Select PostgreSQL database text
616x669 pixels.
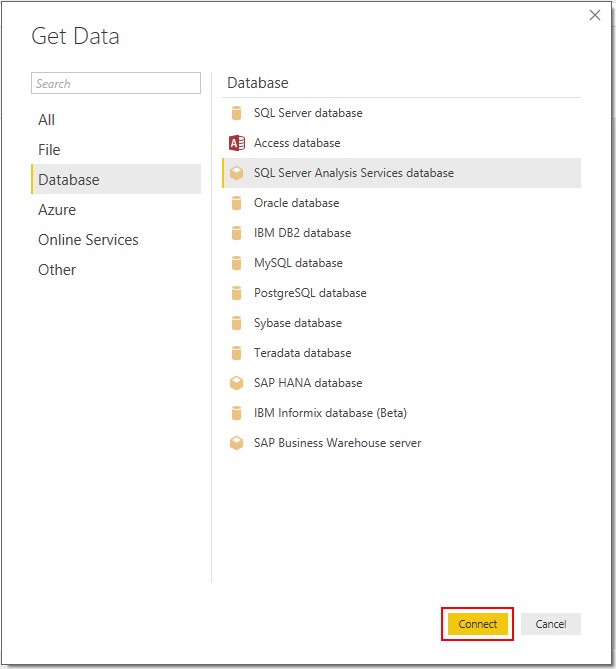[x=310, y=293]
